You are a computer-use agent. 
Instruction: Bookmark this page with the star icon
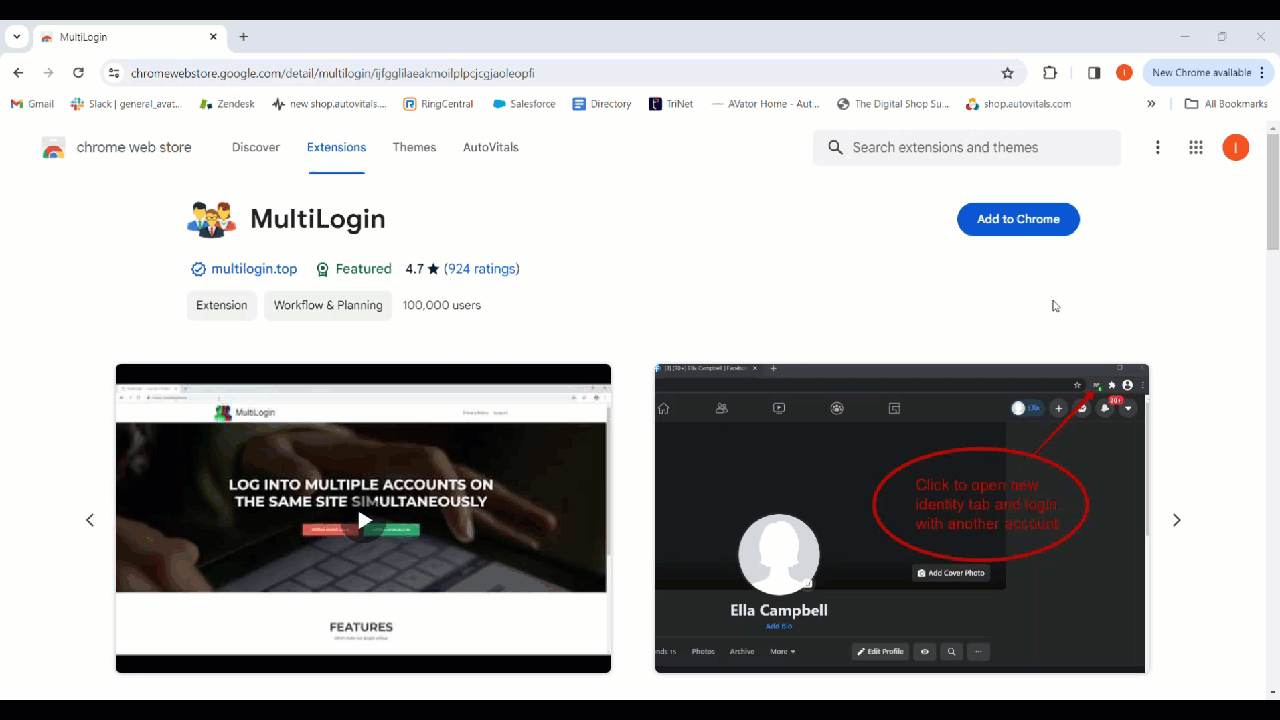point(1008,73)
